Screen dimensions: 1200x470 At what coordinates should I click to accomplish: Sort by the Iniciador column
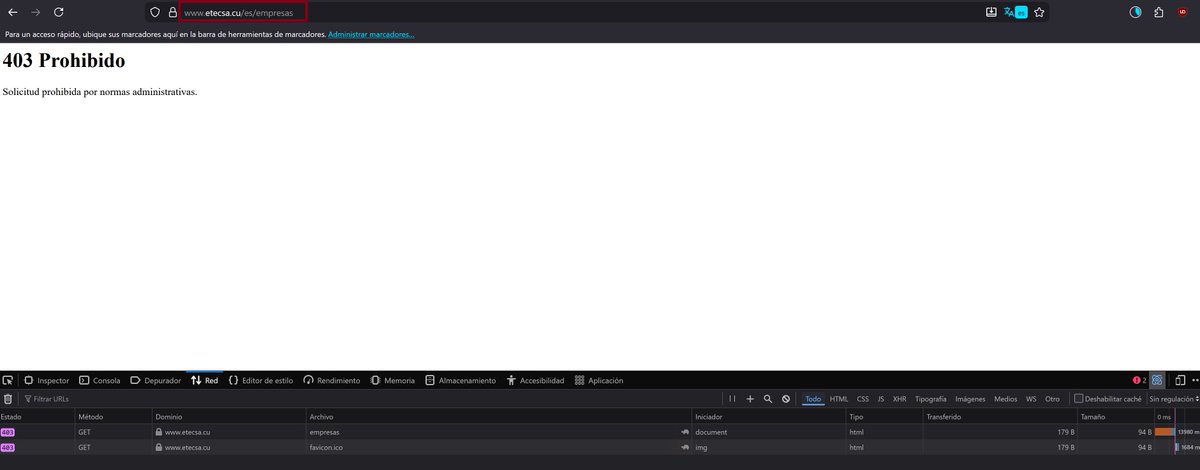point(769,415)
